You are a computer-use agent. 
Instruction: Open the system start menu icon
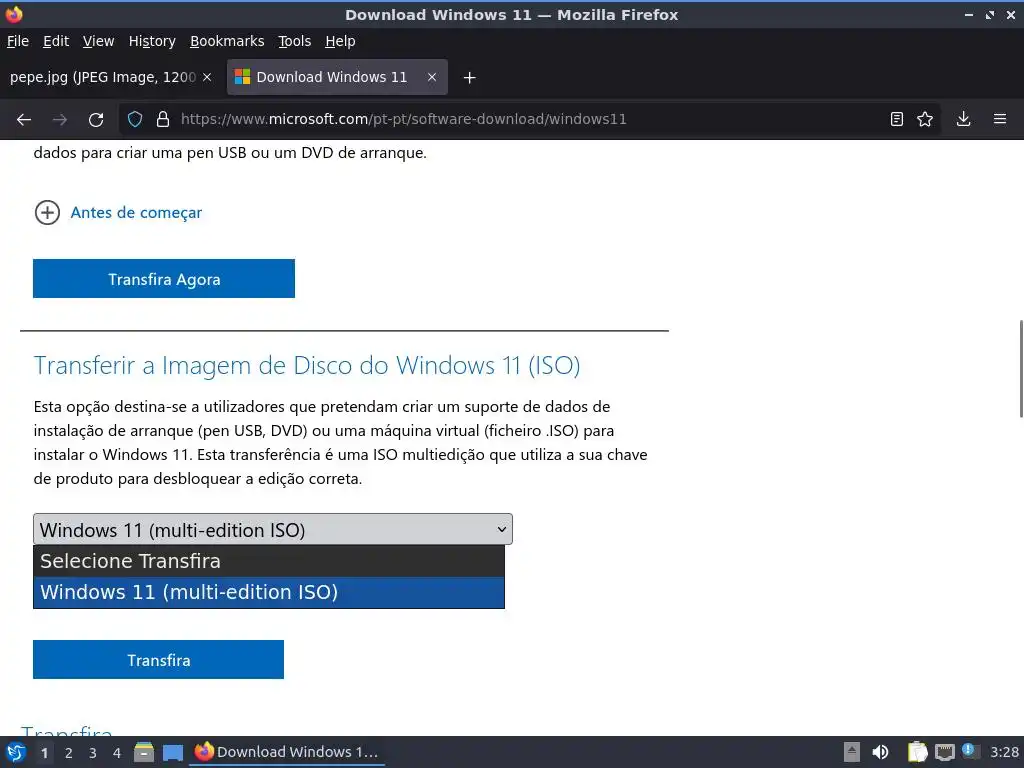point(16,752)
